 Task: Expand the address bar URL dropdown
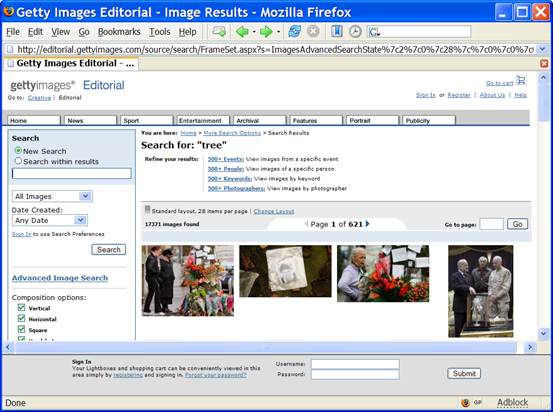[543, 49]
